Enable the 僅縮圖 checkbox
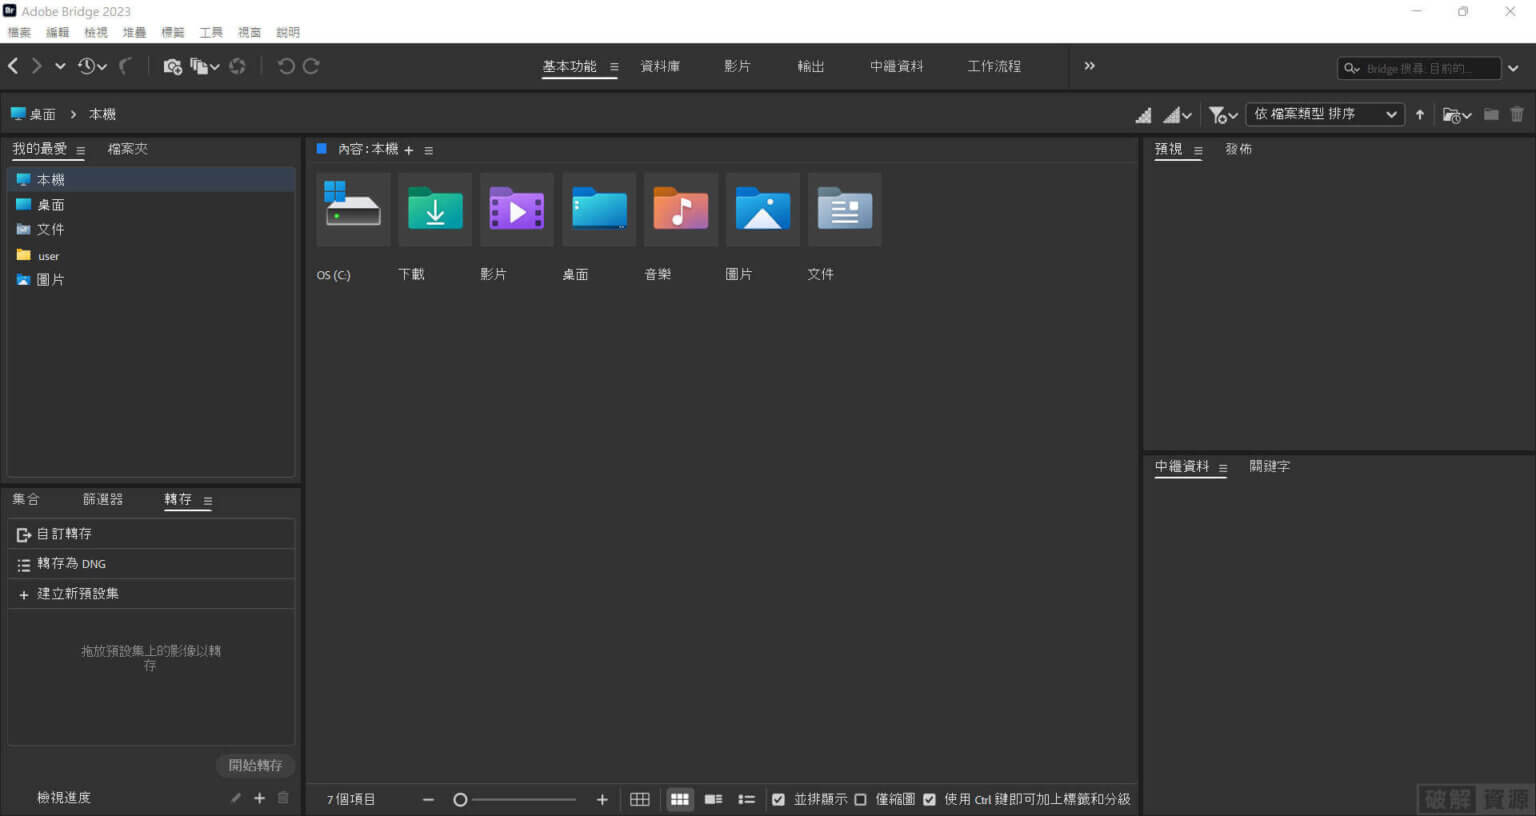Viewport: 1536px width, 816px height. pos(861,799)
